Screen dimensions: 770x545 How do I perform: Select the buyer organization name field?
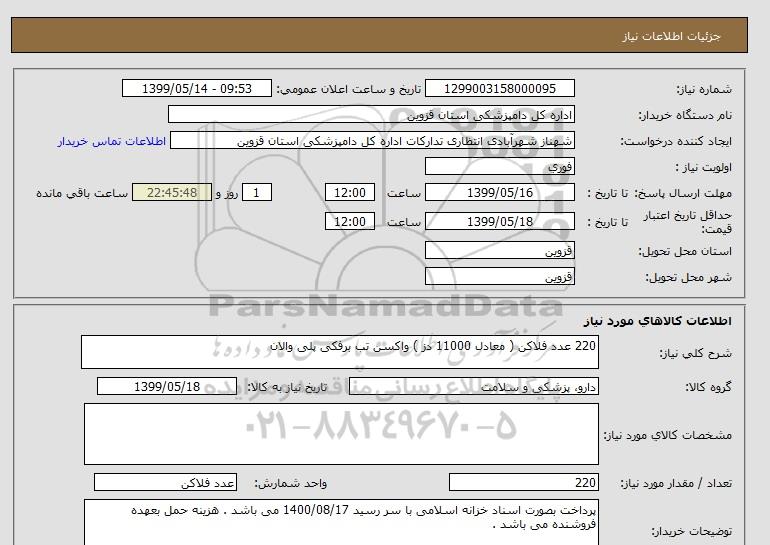pyautogui.click(x=371, y=114)
